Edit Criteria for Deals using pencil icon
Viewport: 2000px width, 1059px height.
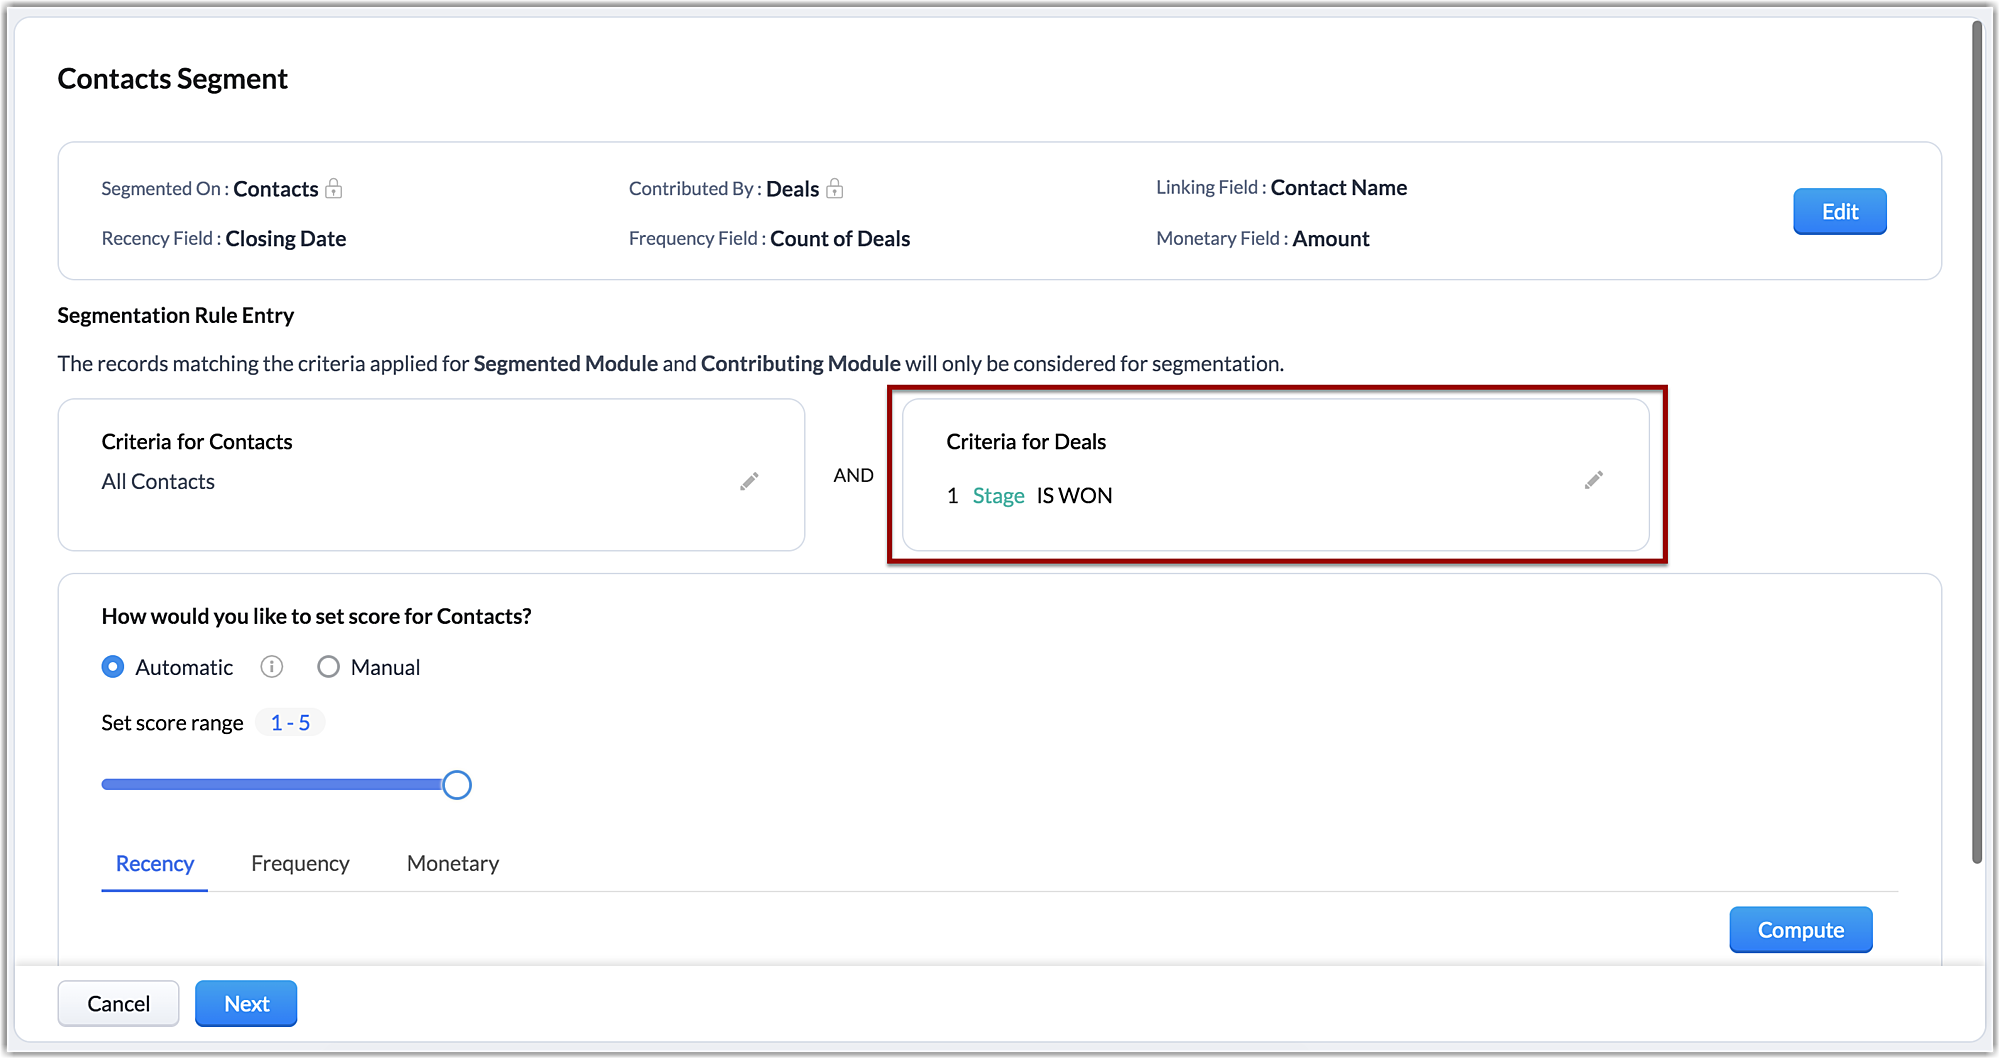pyautogui.click(x=1594, y=481)
